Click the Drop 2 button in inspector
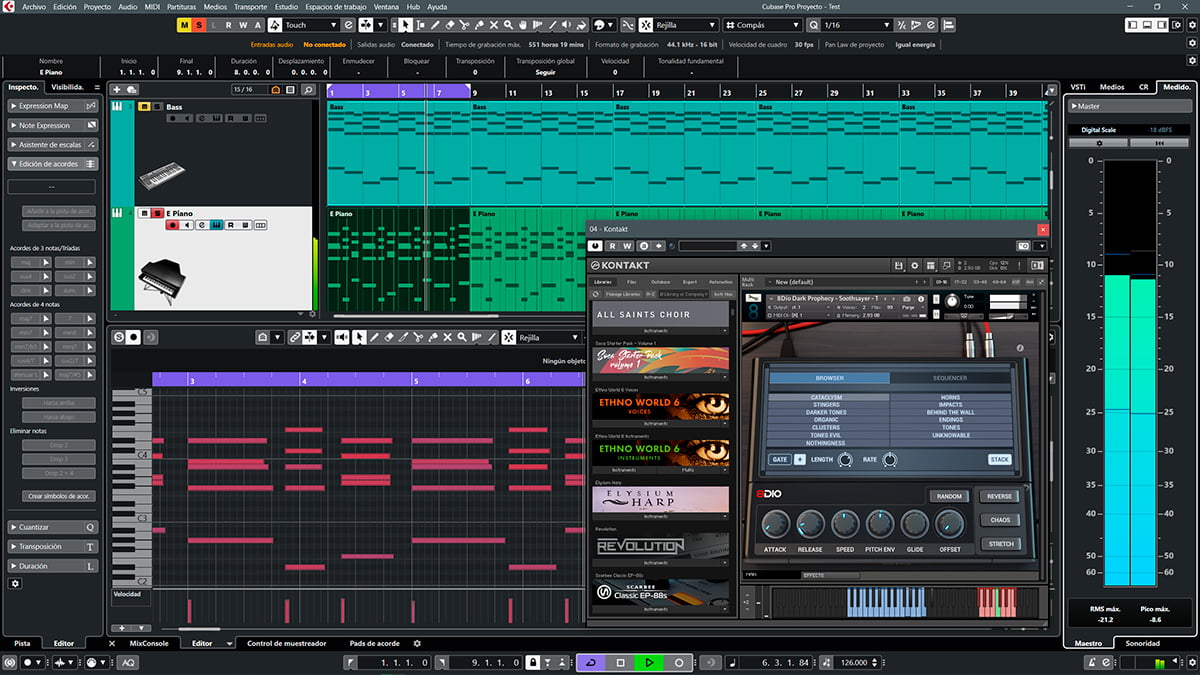The image size is (1200, 675). (58, 445)
